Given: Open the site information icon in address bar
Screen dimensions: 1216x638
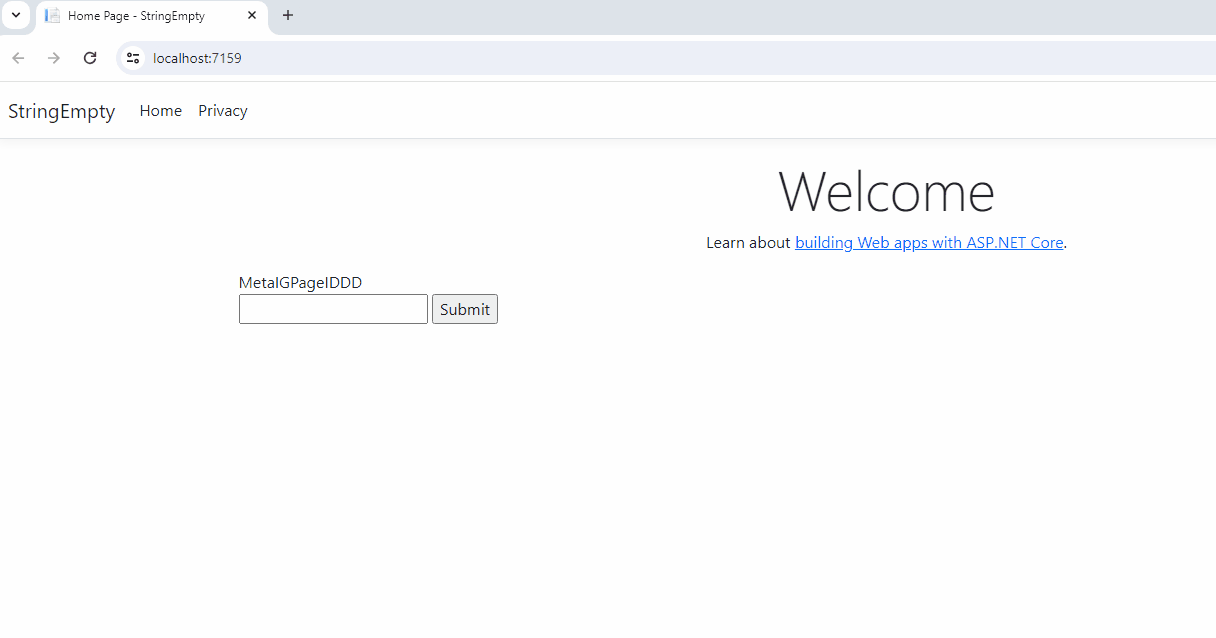Looking at the screenshot, I should point(133,58).
